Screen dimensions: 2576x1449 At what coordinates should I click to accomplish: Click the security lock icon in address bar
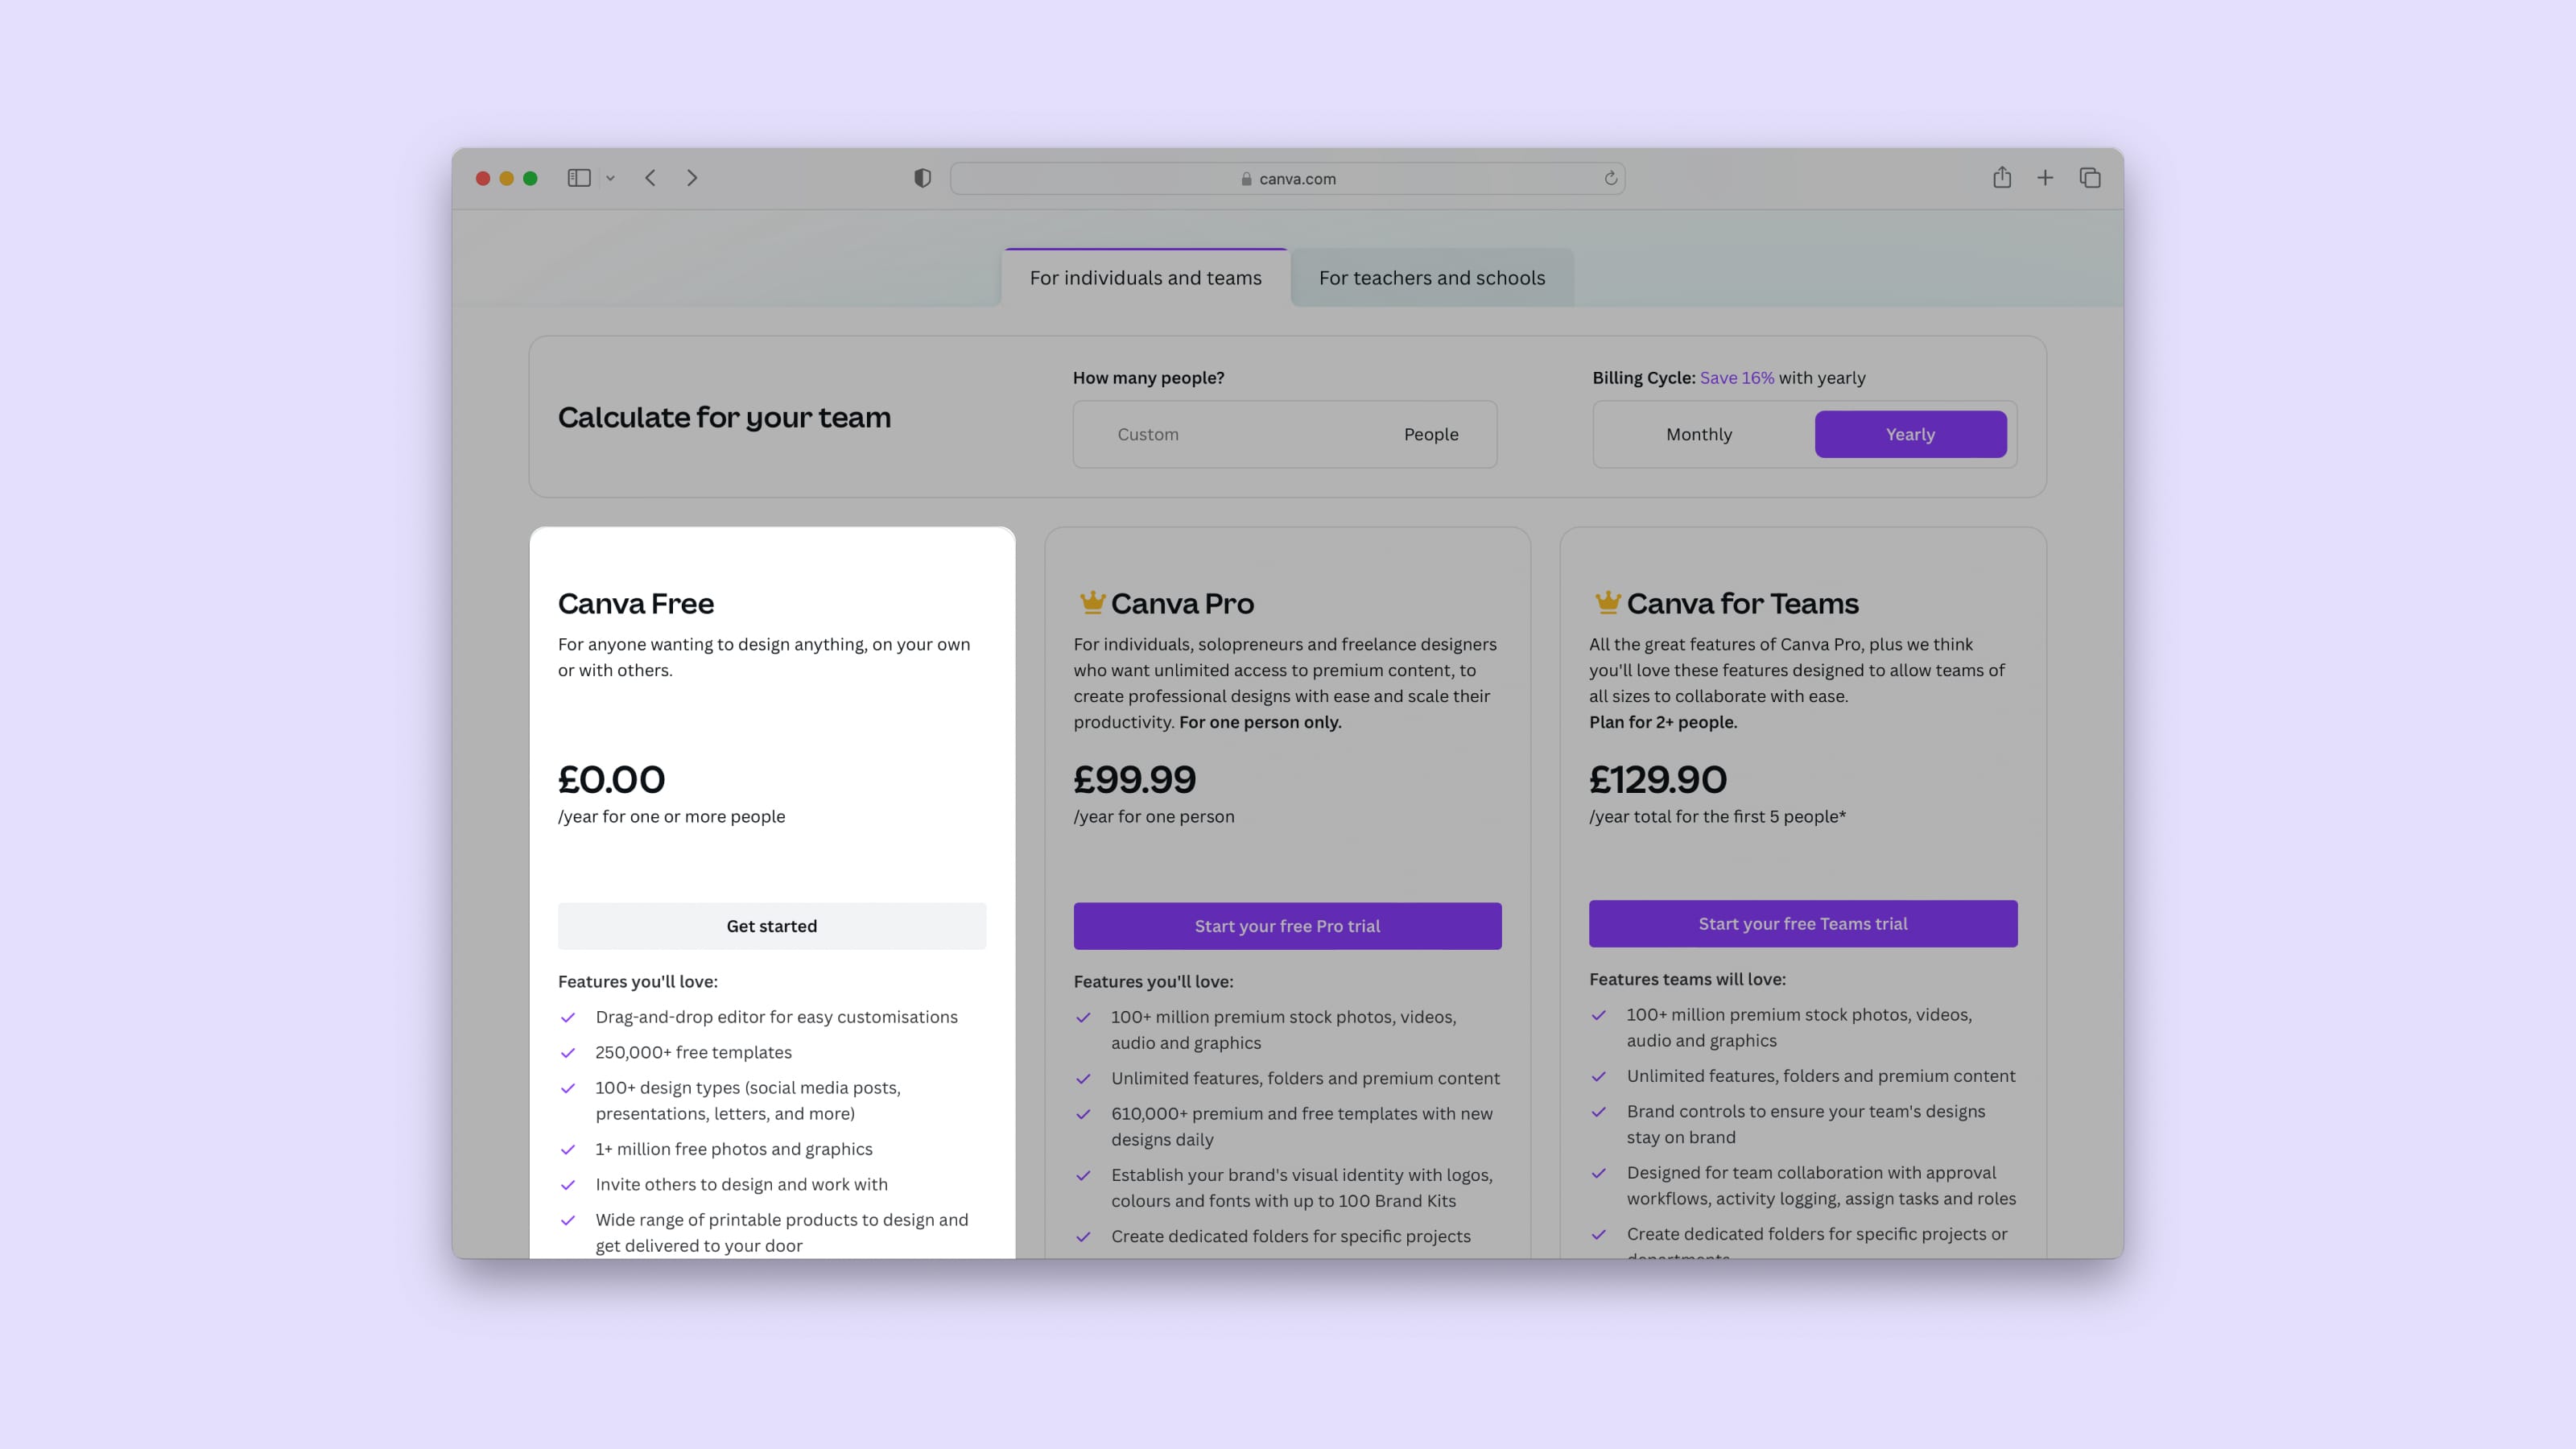point(1244,177)
